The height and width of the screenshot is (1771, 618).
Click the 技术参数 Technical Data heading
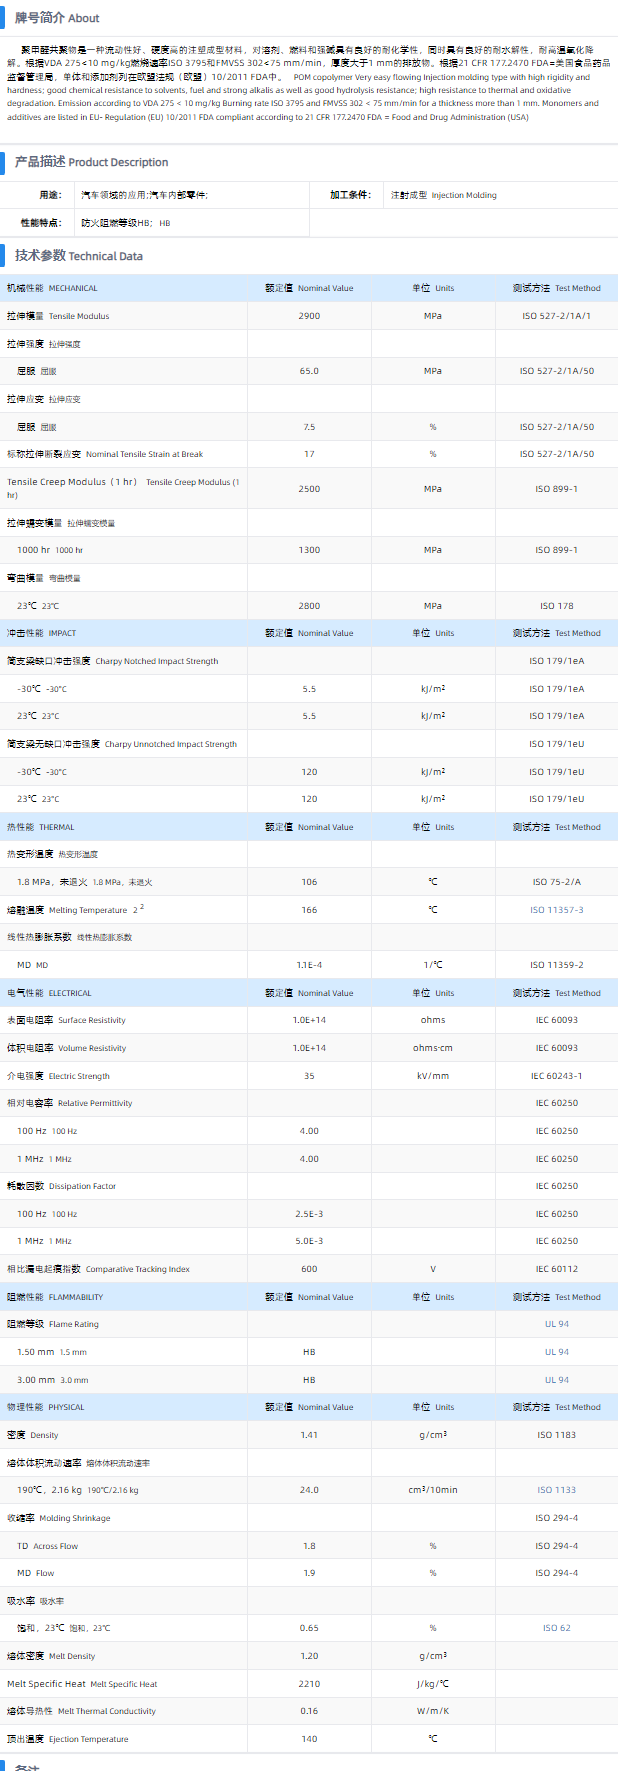(78, 256)
